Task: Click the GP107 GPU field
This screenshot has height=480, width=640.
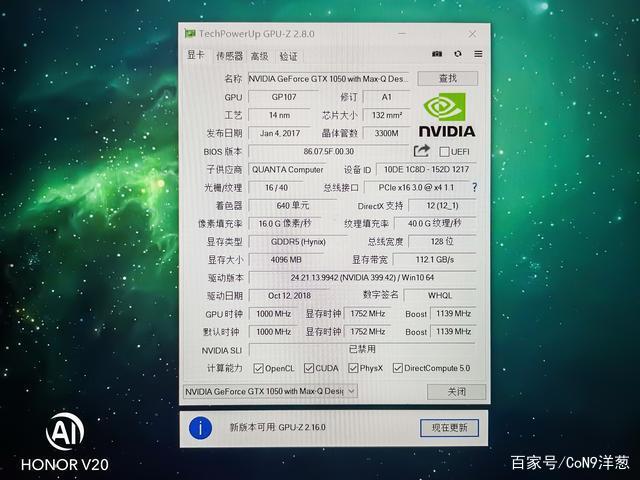Action: (x=284, y=97)
